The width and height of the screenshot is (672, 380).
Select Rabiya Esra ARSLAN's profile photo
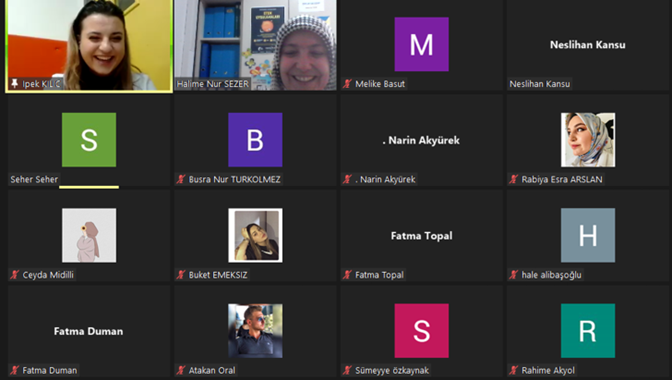tap(588, 140)
